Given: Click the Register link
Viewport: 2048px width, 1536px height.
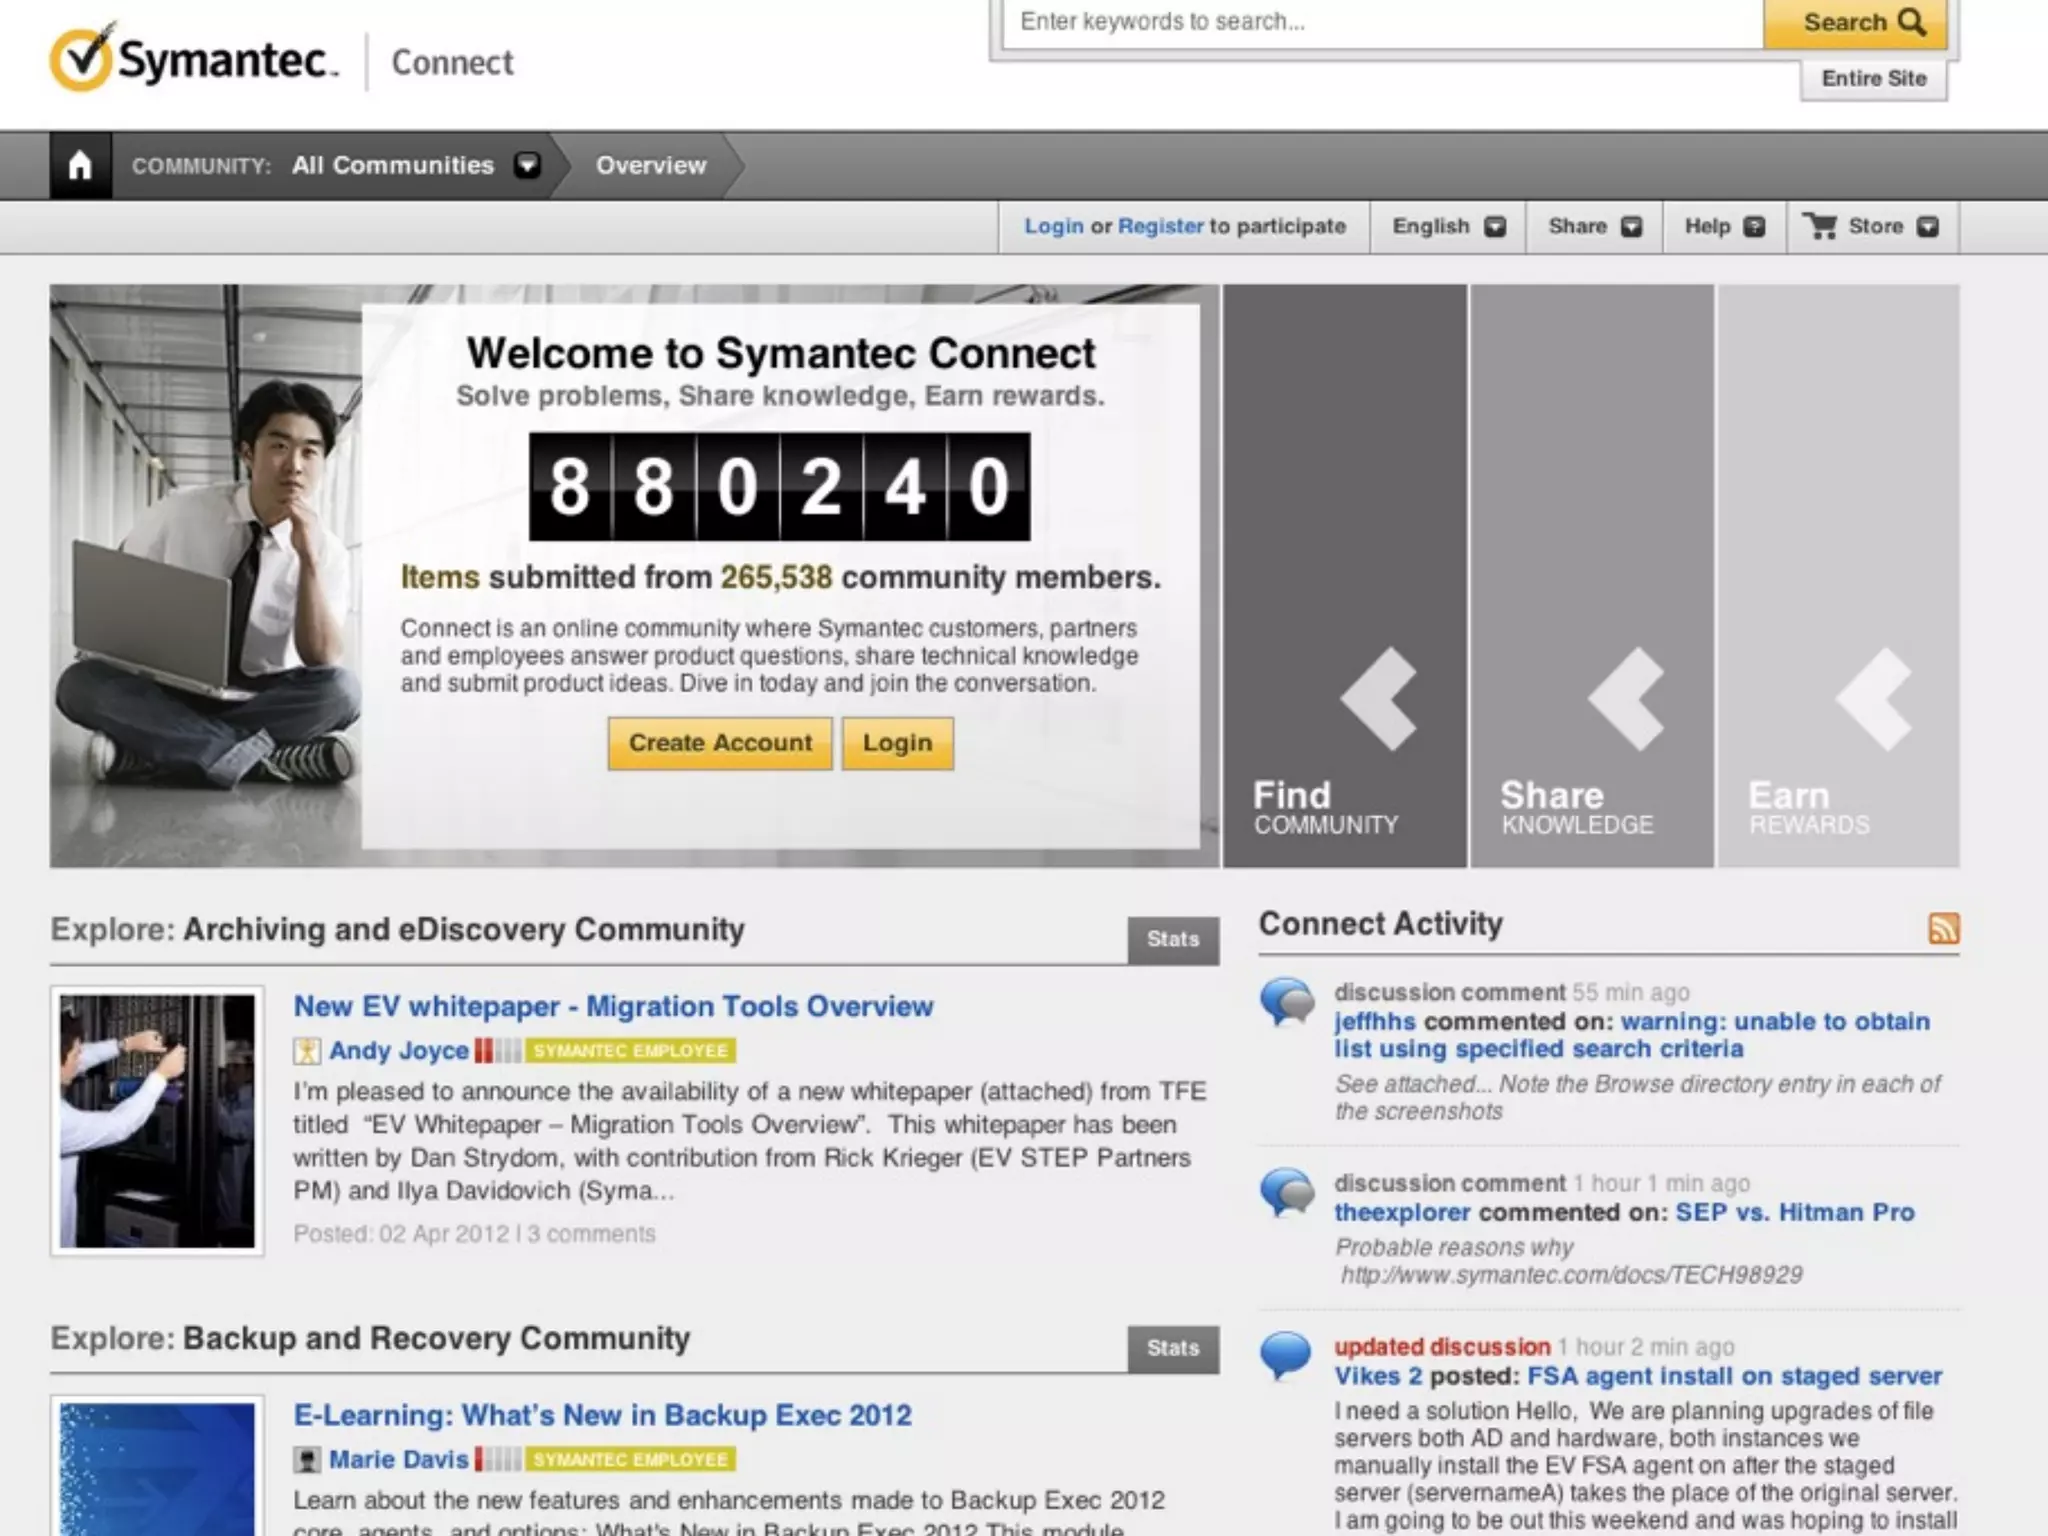Looking at the screenshot, I should tap(1160, 226).
